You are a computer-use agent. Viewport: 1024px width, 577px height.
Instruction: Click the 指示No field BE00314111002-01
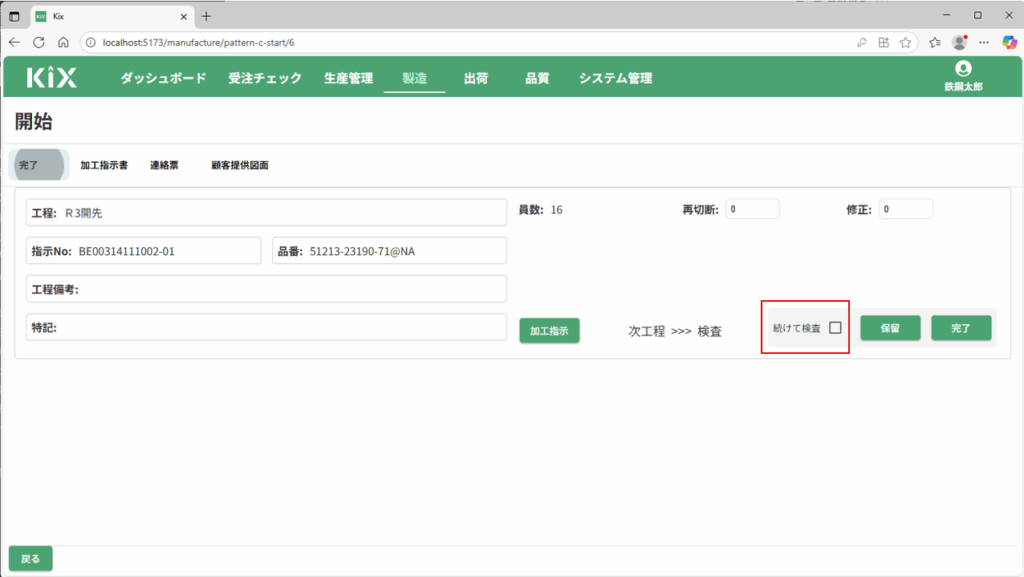[x=144, y=251]
